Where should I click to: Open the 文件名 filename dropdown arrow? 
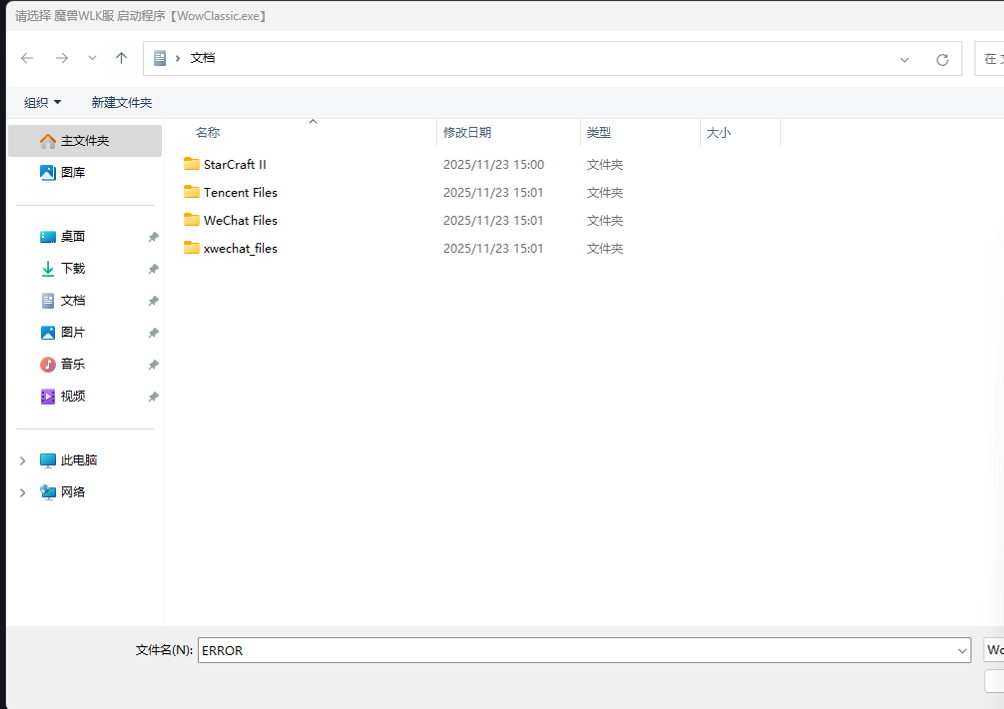[961, 650]
